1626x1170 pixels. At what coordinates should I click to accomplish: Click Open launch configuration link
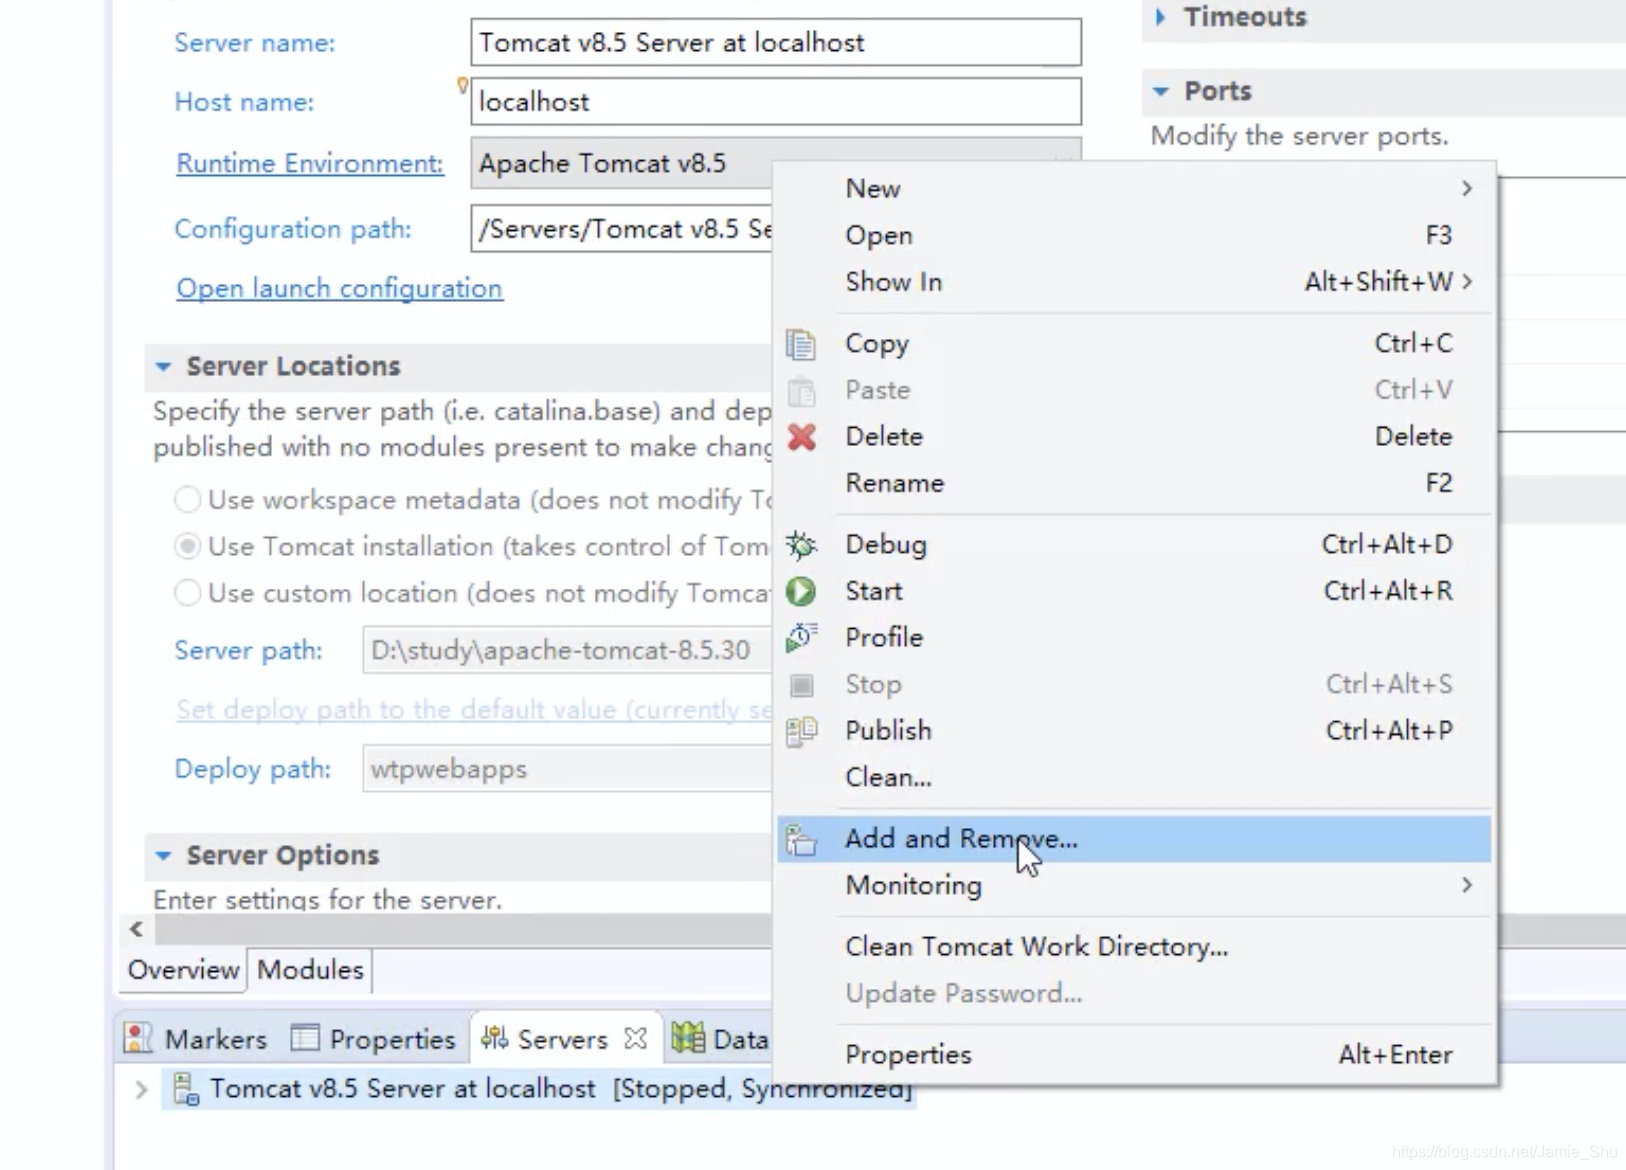click(339, 288)
